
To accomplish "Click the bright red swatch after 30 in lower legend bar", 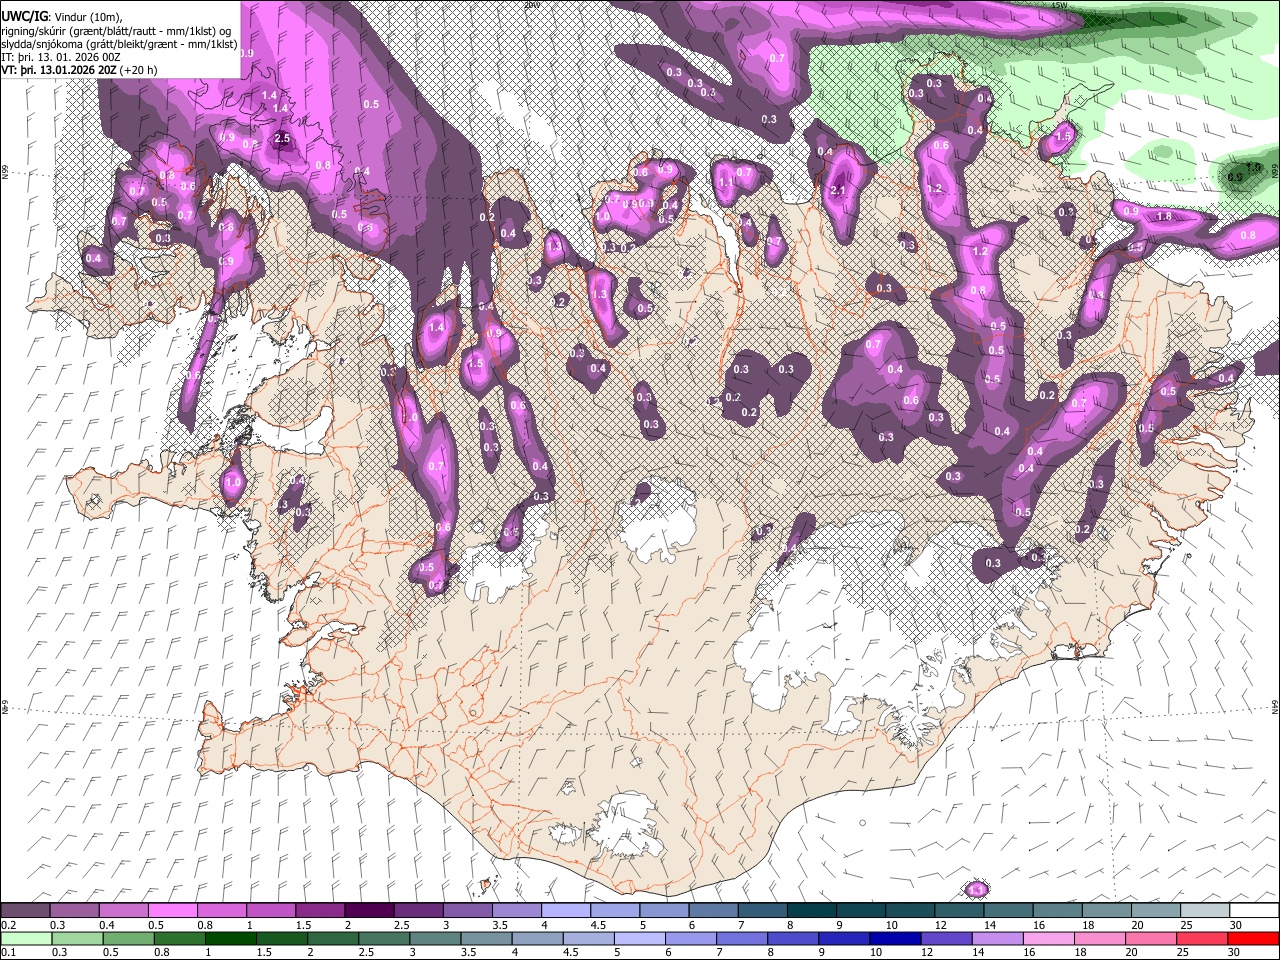I will [1254, 938].
